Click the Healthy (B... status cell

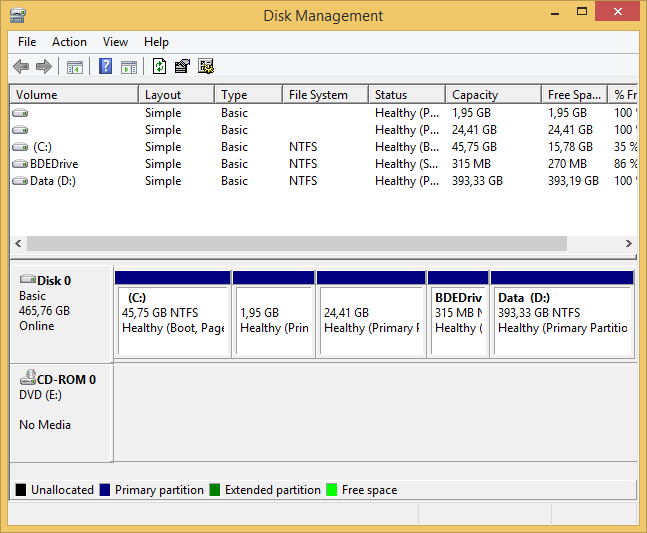(x=407, y=147)
